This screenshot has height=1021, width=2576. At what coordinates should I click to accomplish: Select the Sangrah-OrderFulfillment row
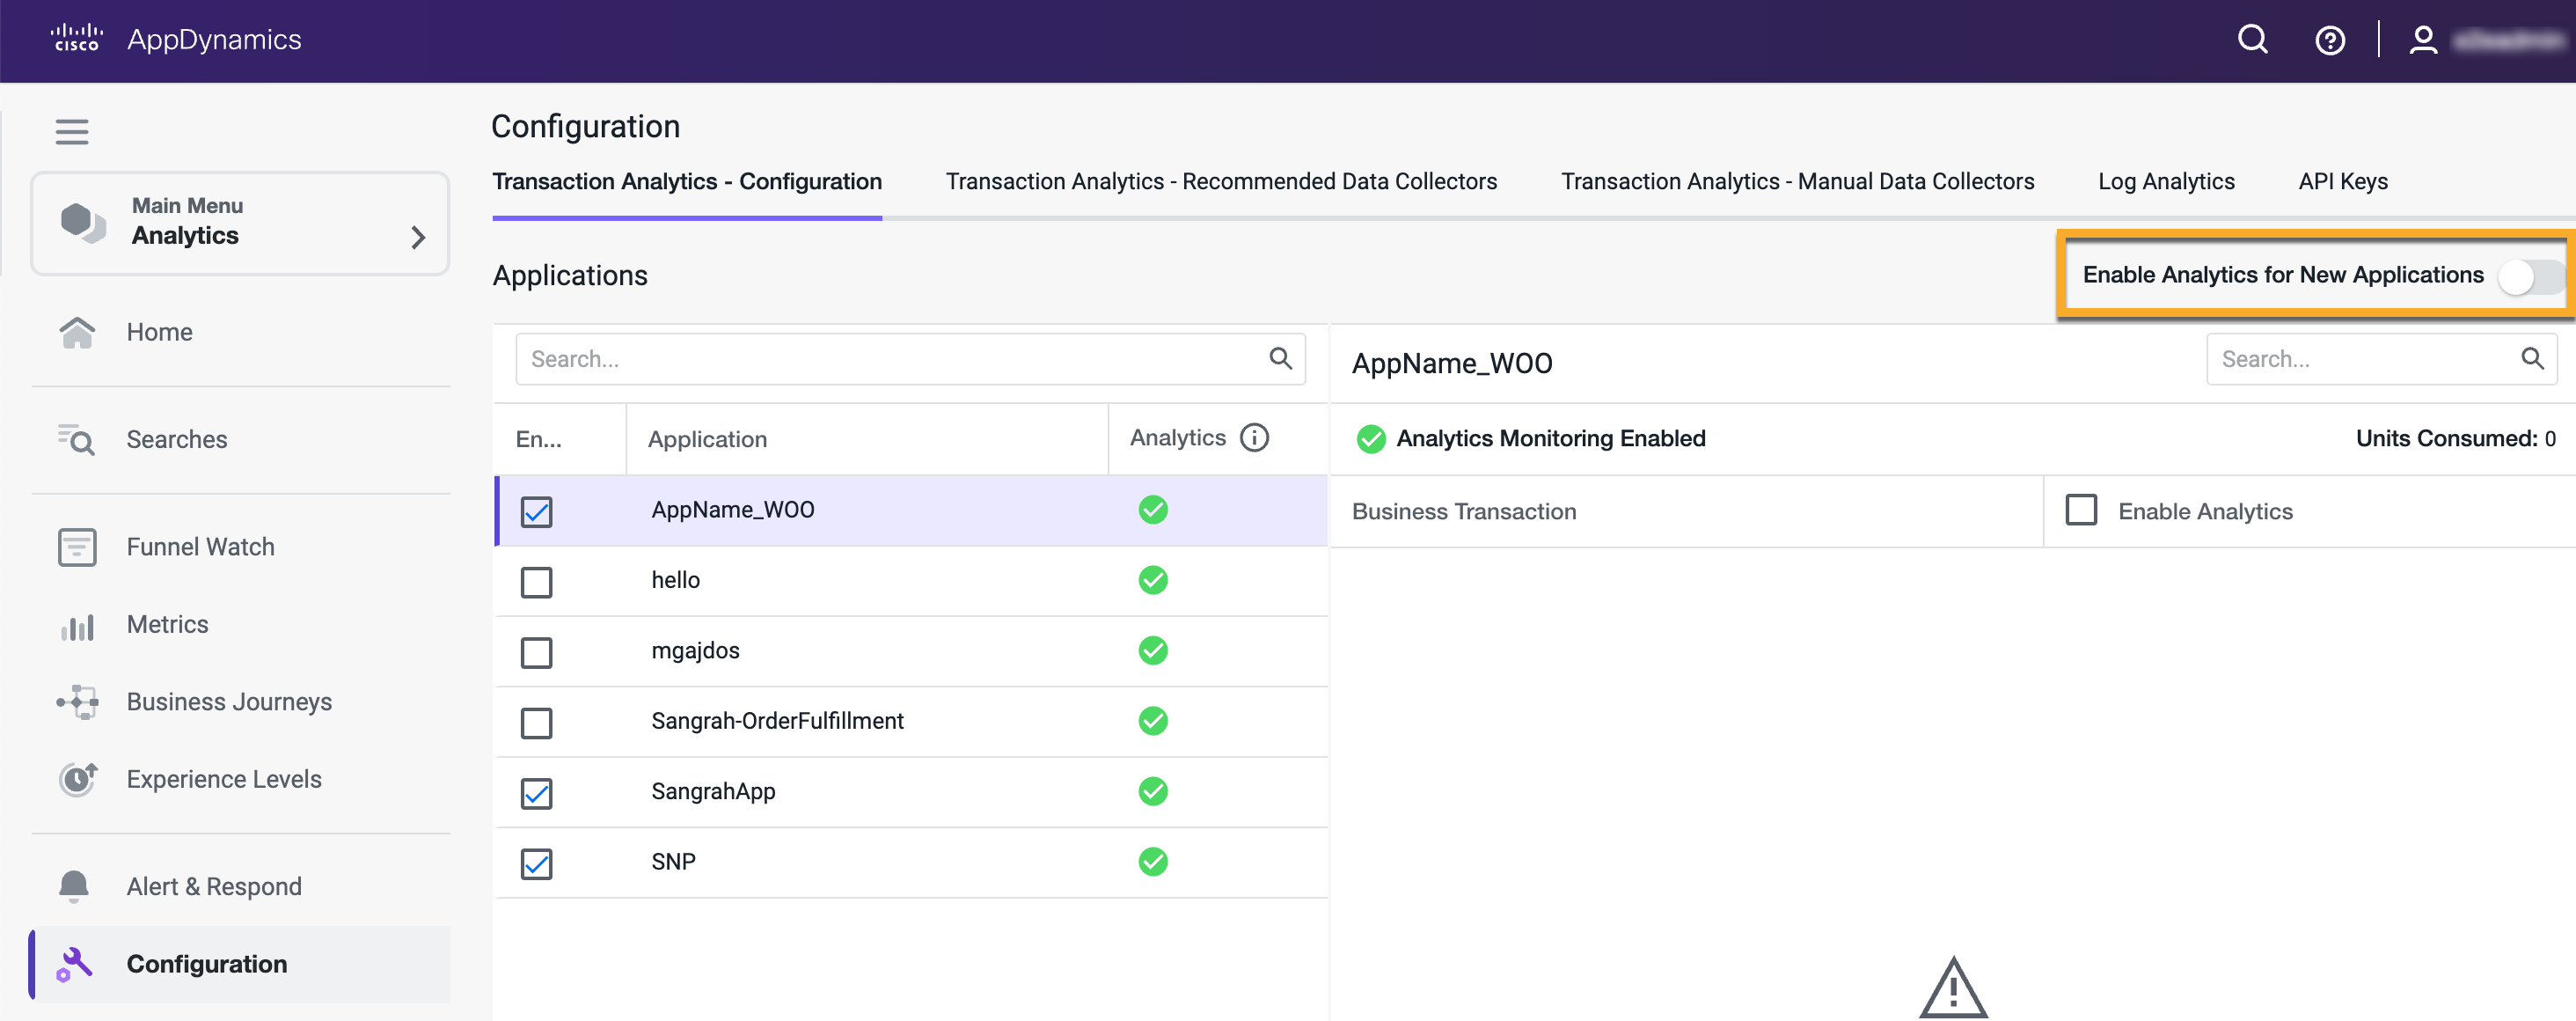point(911,722)
